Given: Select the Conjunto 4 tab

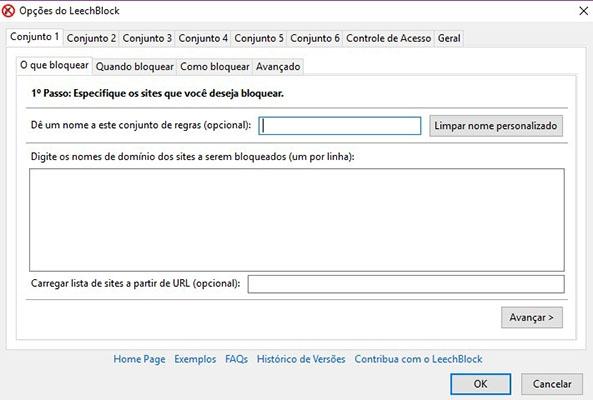Looking at the screenshot, I should (203, 38).
